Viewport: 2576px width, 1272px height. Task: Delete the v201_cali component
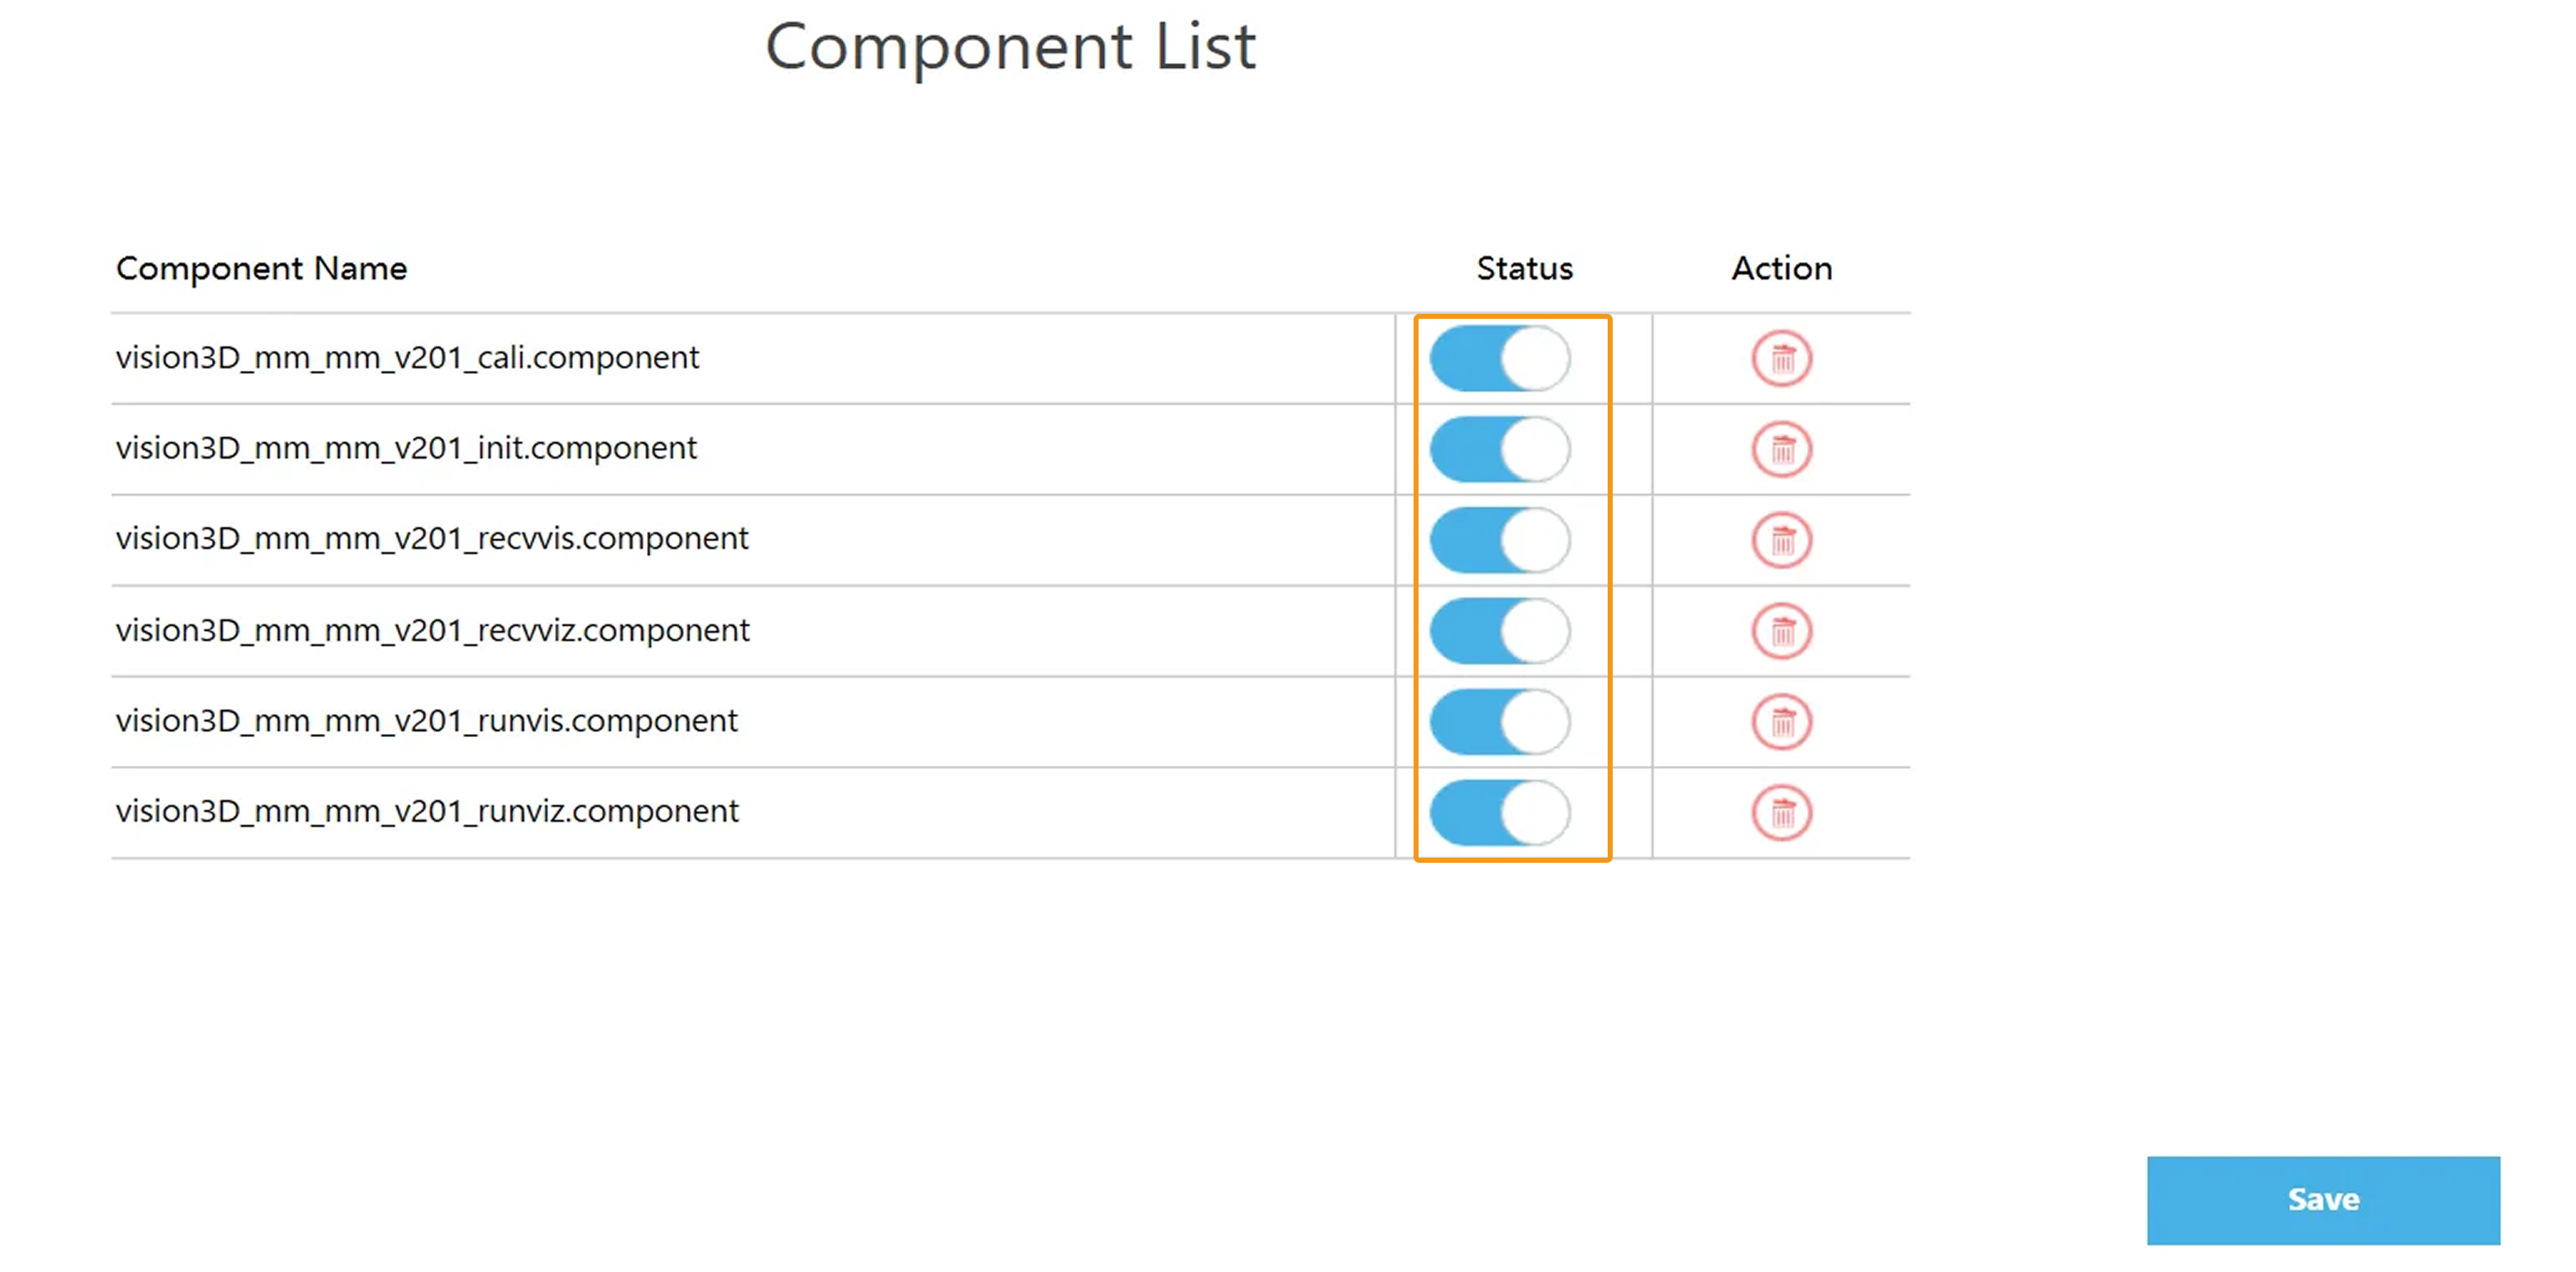(1781, 358)
